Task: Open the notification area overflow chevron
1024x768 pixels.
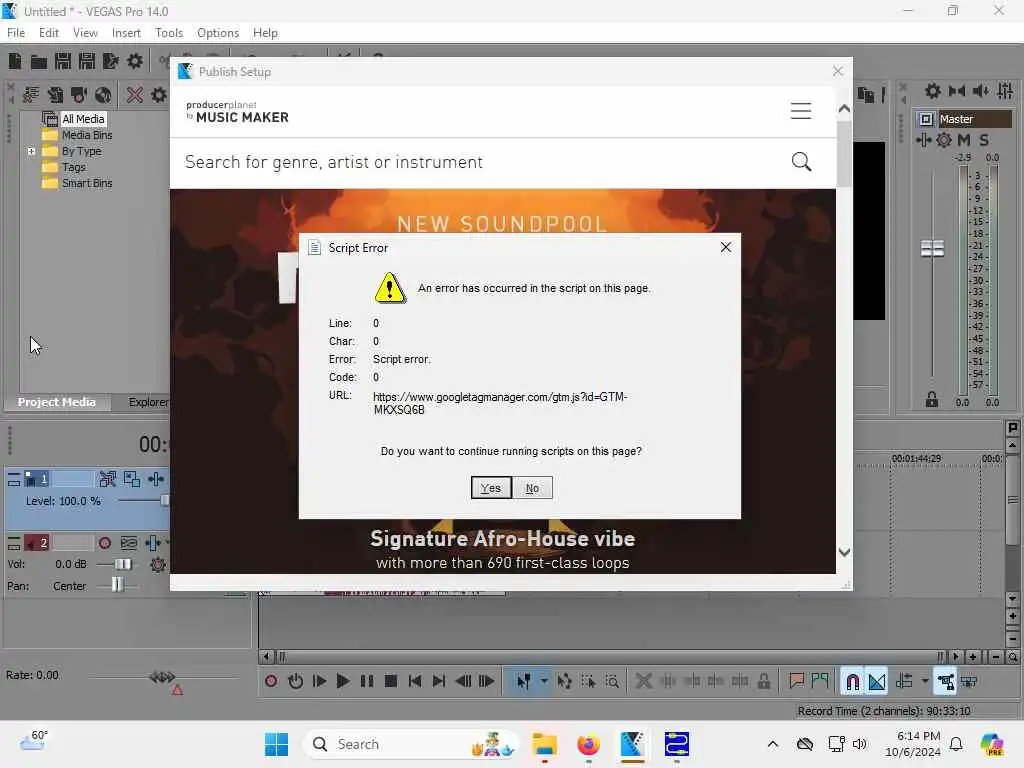Action: tap(773, 744)
